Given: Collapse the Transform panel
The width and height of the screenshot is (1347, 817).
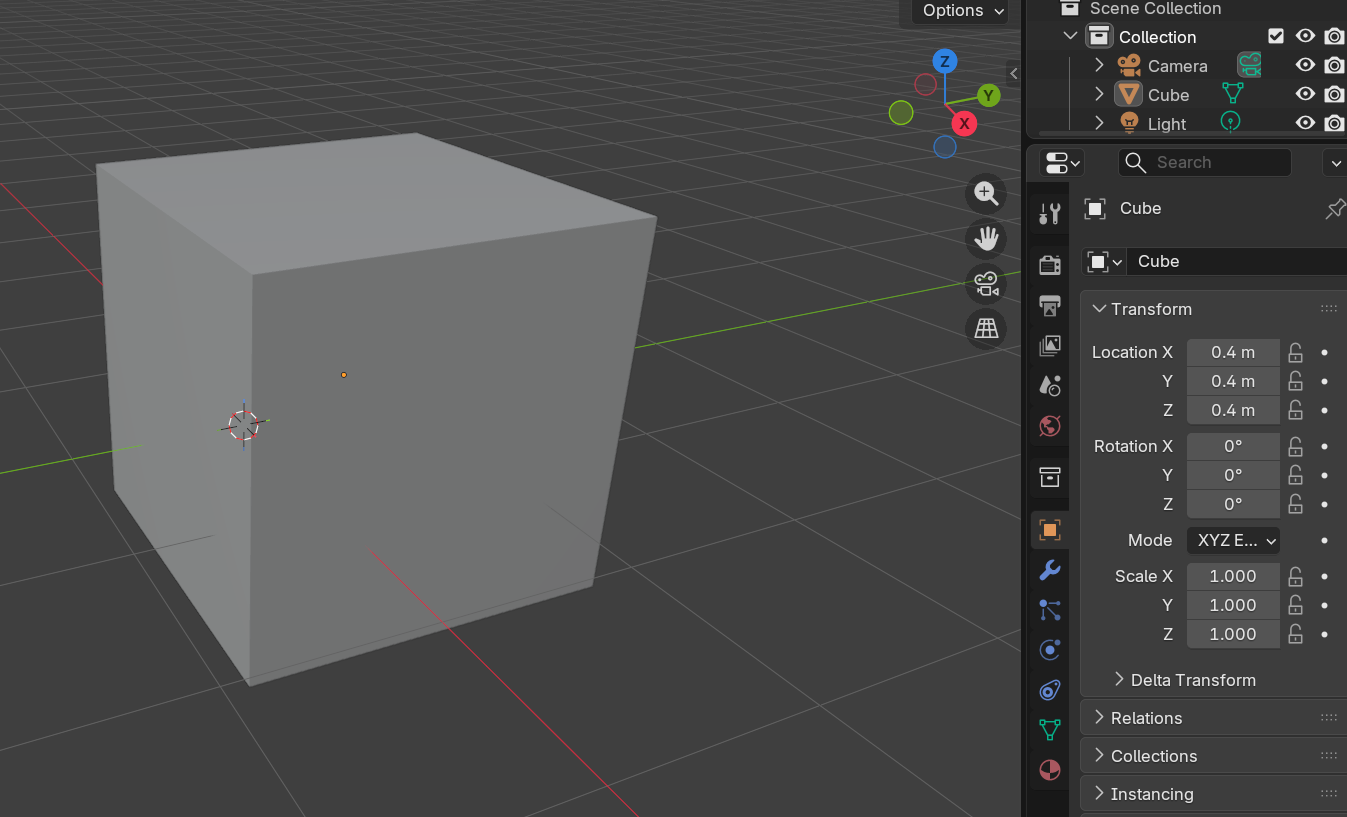Looking at the screenshot, I should pyautogui.click(x=1099, y=309).
